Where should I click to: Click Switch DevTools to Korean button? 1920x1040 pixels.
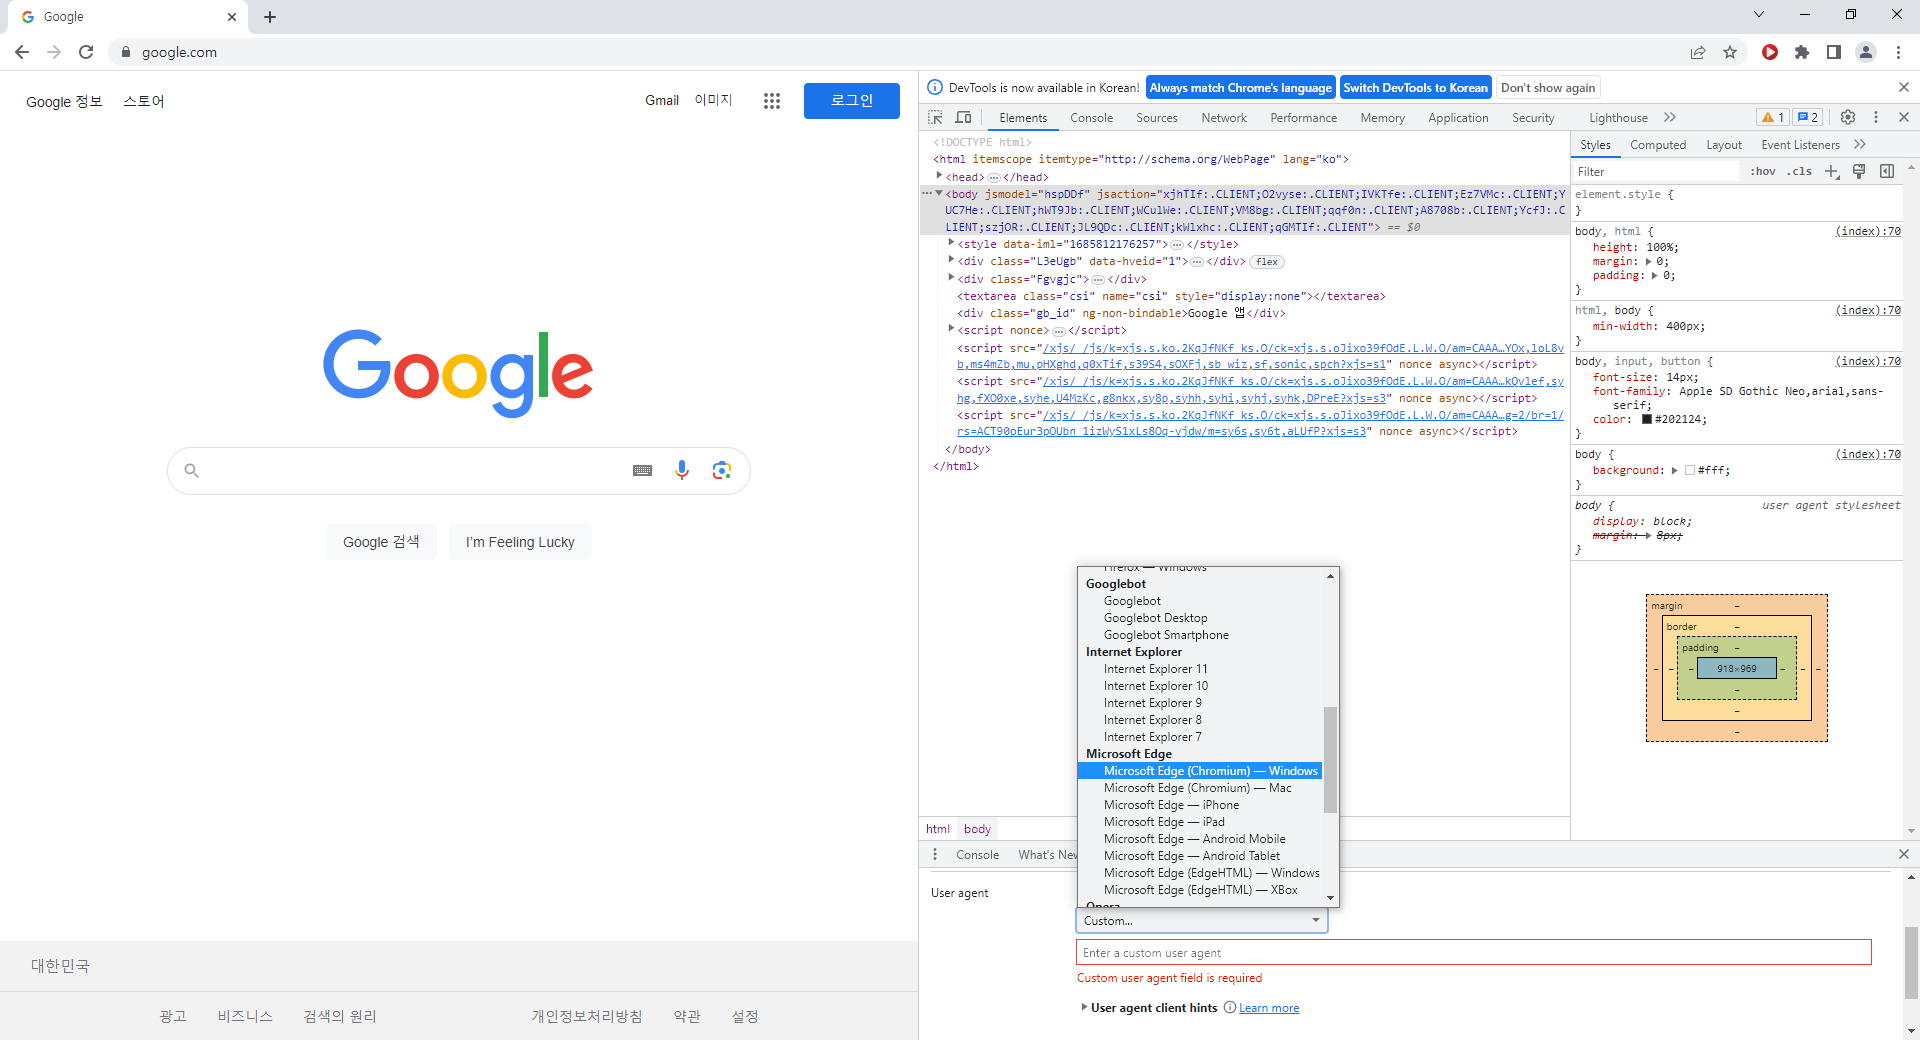[1415, 88]
